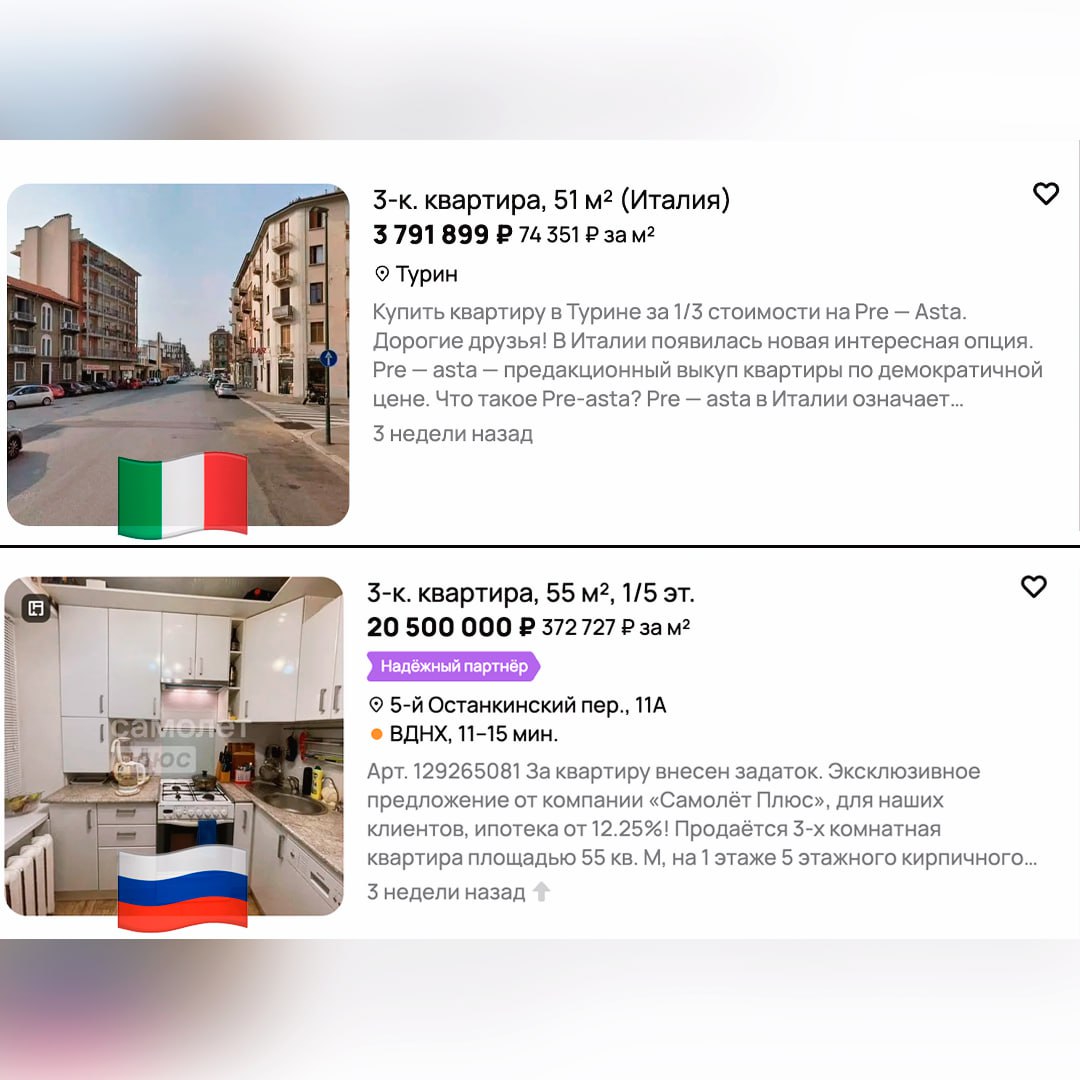Click the location pin next to Турин
Image resolution: width=1080 pixels, height=1080 pixels.
click(x=382, y=274)
